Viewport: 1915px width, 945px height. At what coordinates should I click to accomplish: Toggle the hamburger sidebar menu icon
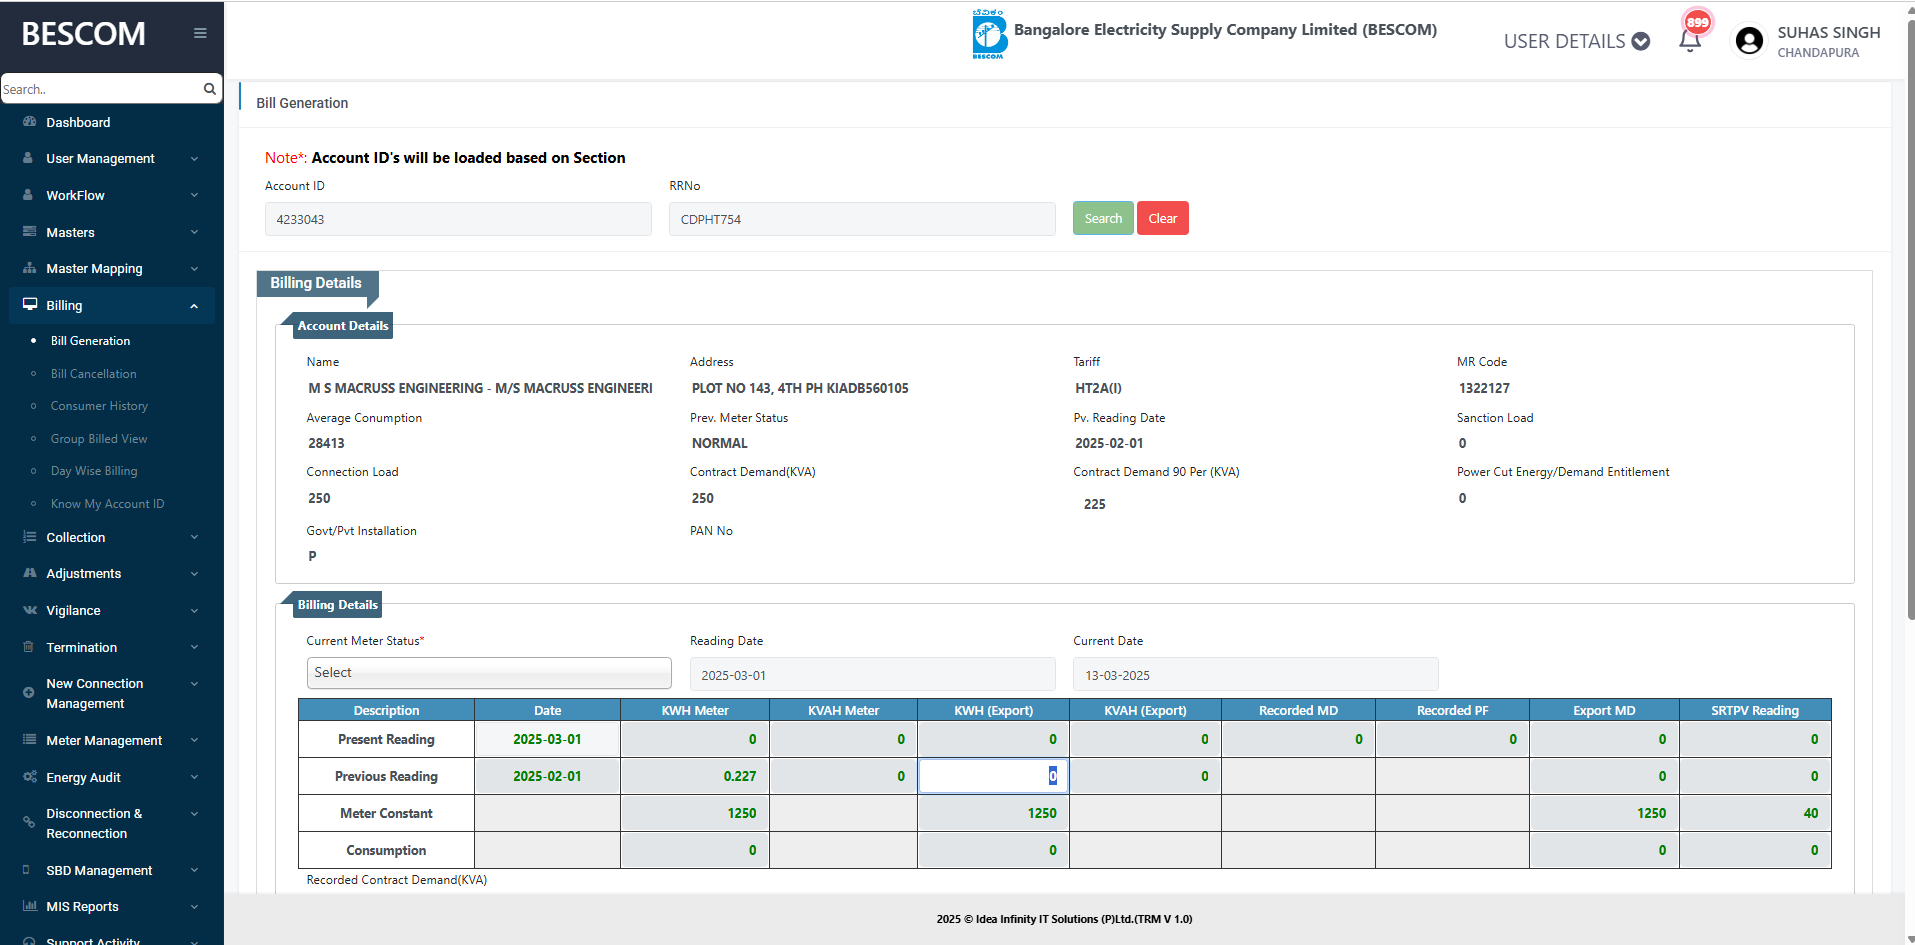200,33
